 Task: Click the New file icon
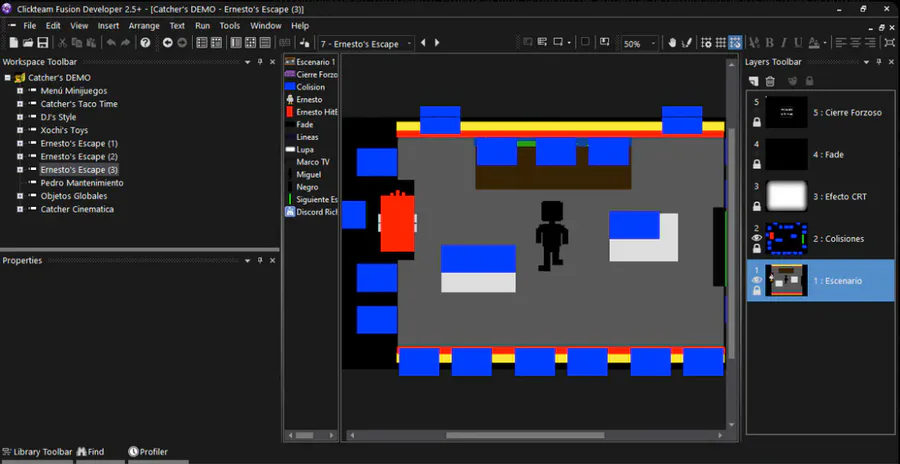(x=14, y=42)
